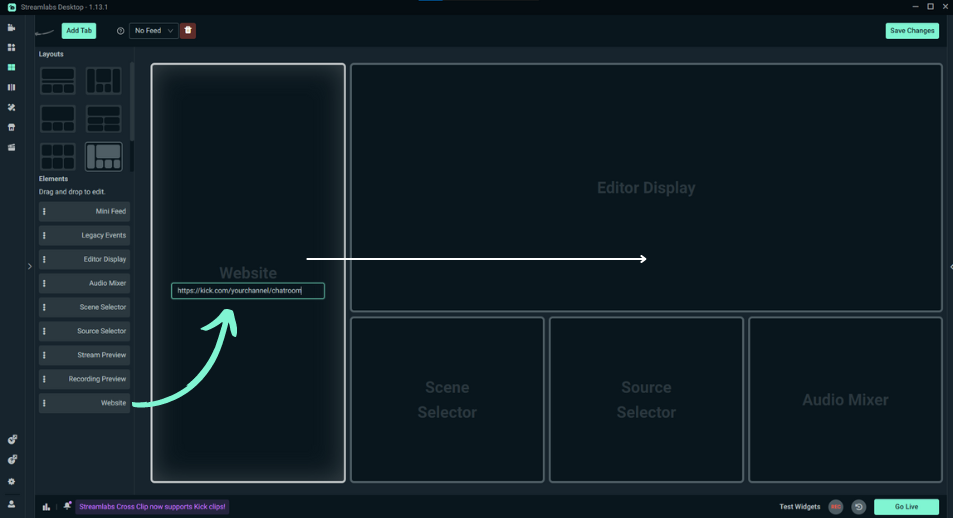Select the Scene Selector element in the list

pyautogui.click(x=84, y=307)
